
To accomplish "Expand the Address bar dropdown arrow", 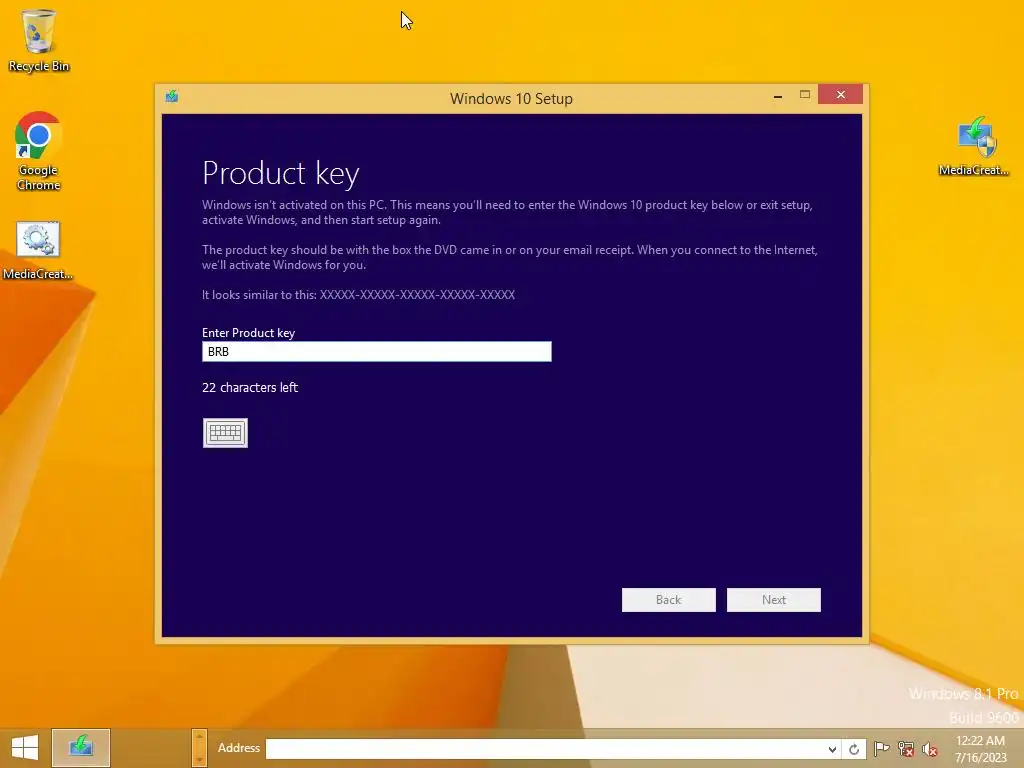I will (832, 749).
